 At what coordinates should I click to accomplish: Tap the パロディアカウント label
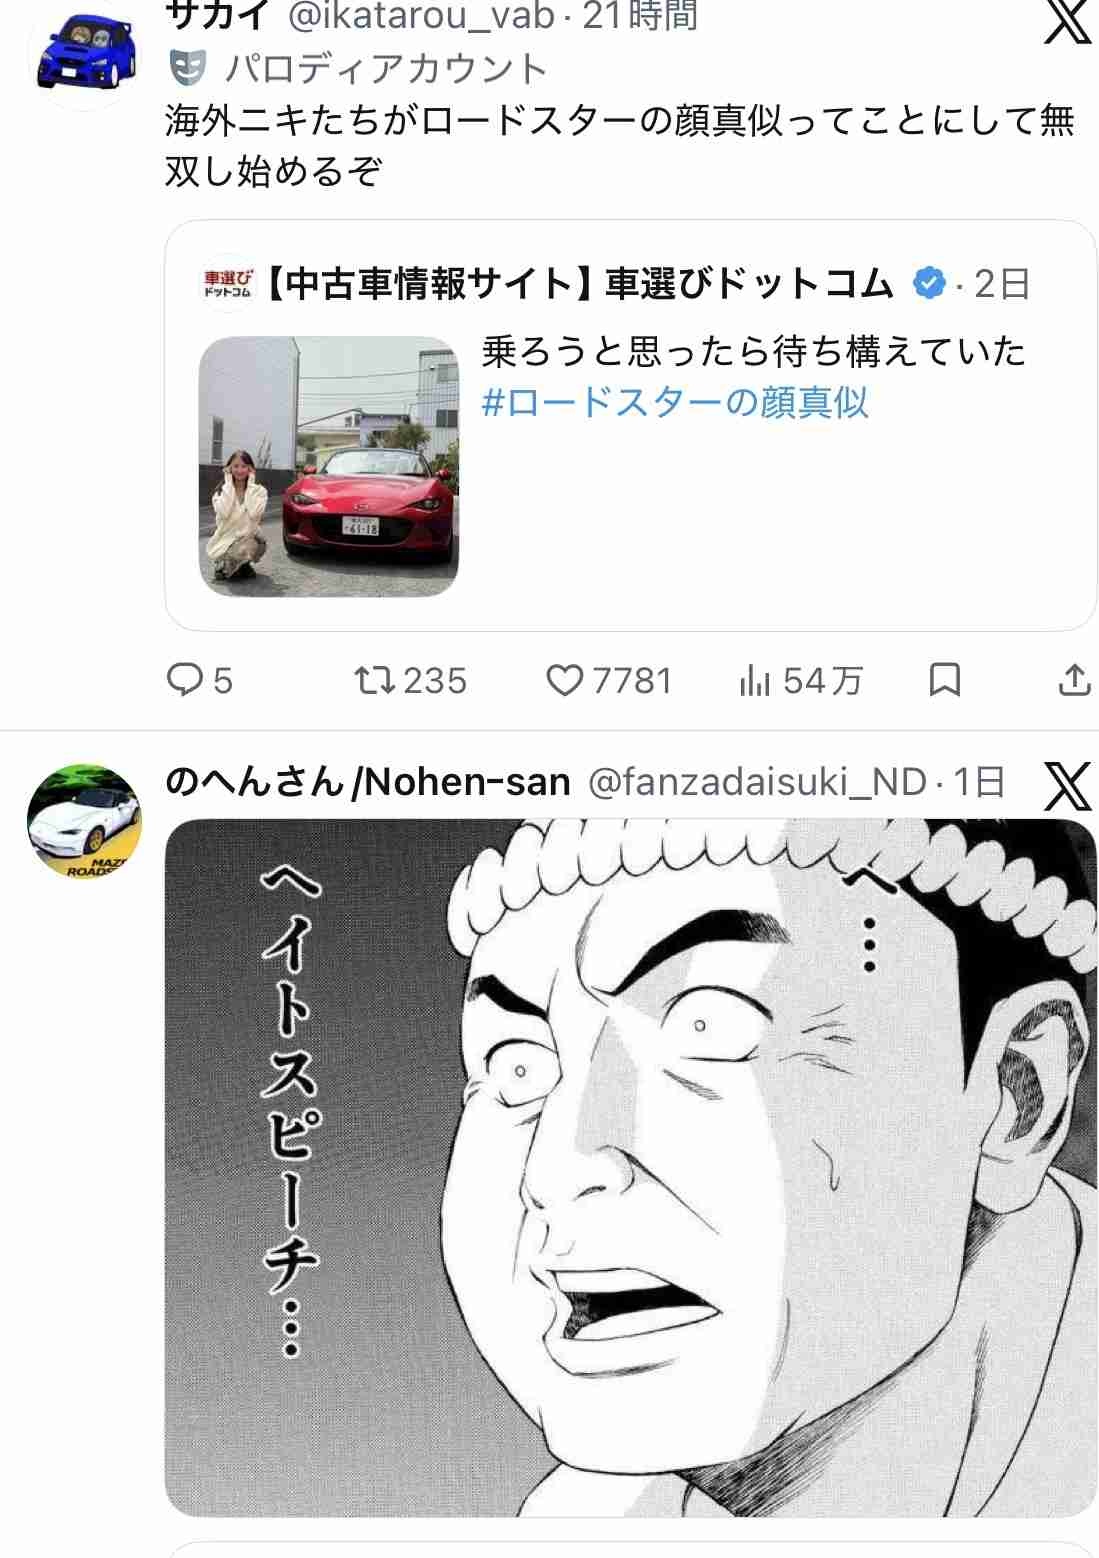(386, 69)
